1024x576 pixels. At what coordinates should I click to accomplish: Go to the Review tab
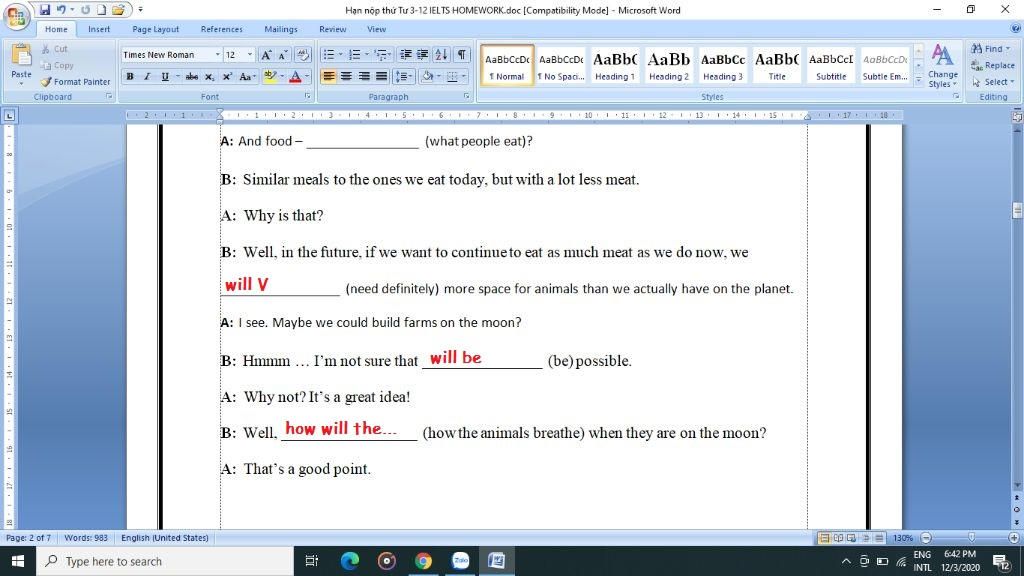(x=332, y=29)
